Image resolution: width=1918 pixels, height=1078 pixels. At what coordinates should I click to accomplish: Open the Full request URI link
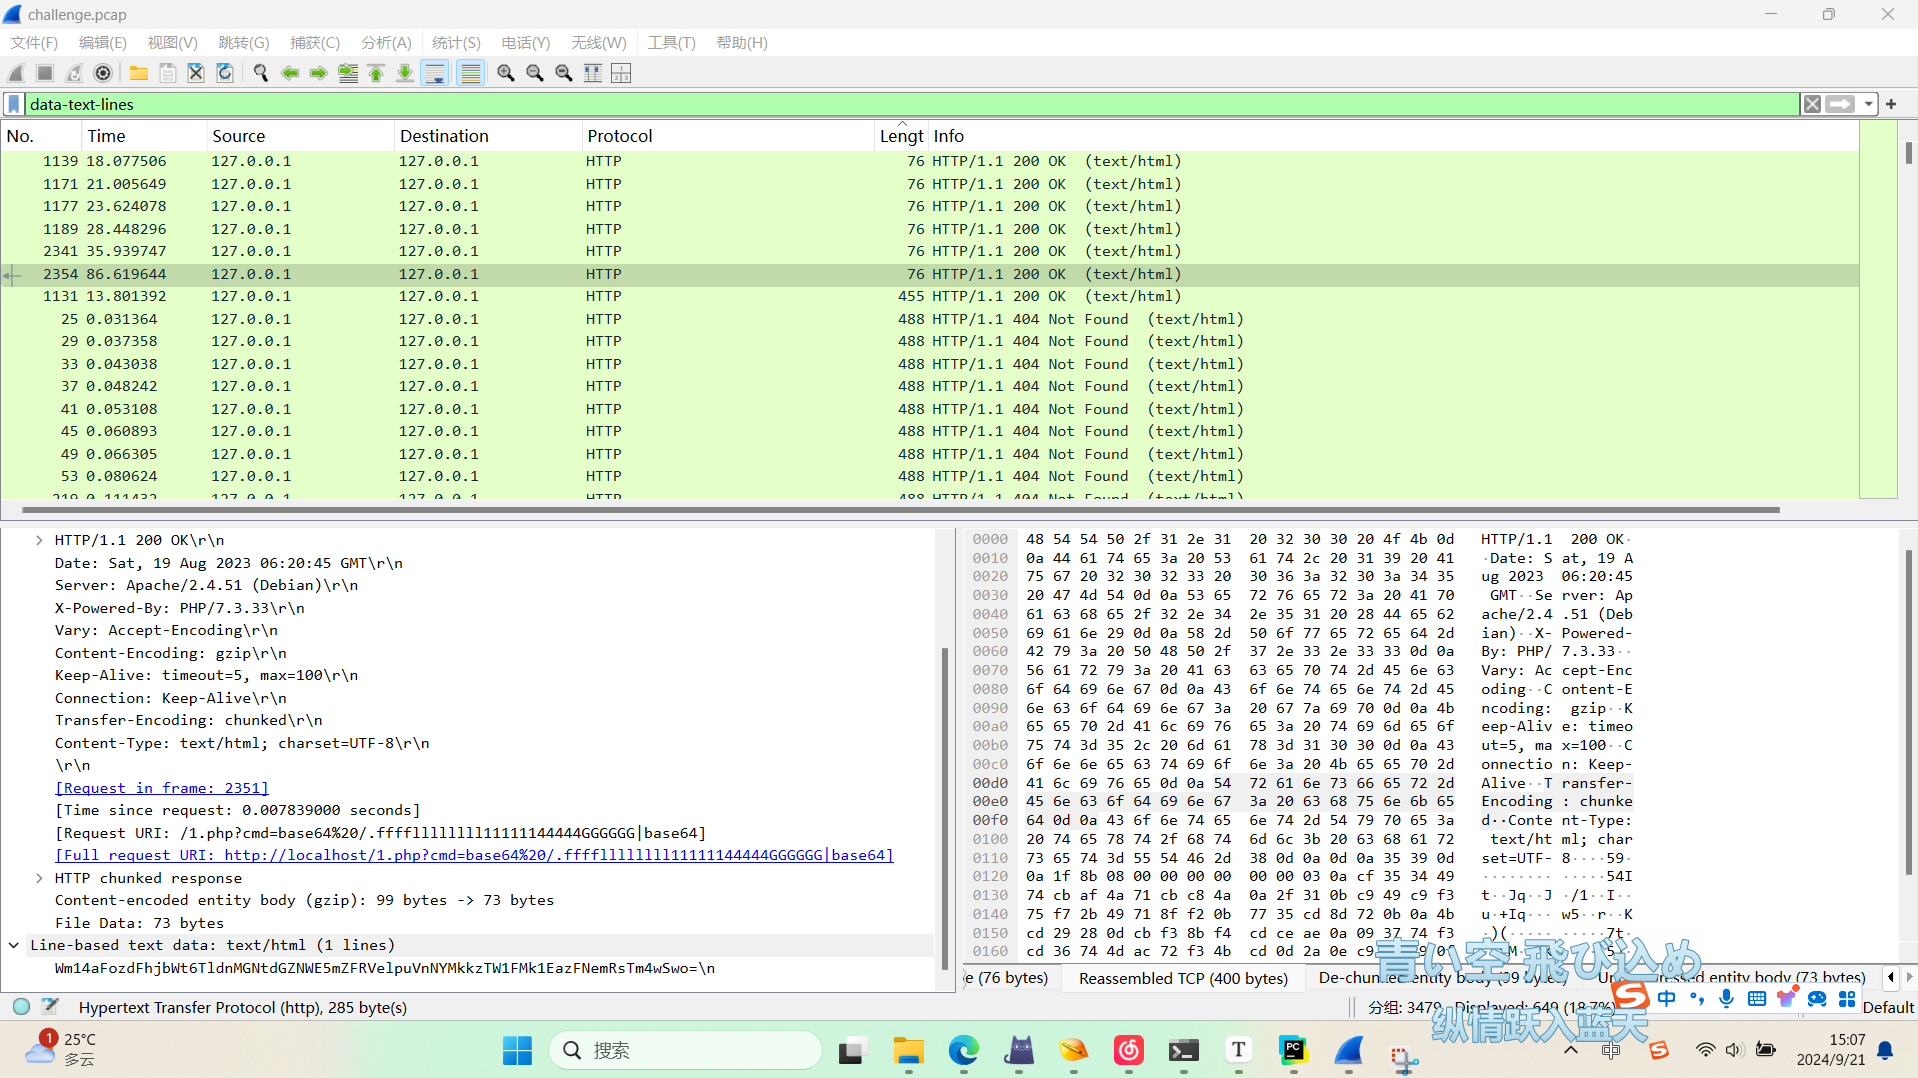click(474, 855)
